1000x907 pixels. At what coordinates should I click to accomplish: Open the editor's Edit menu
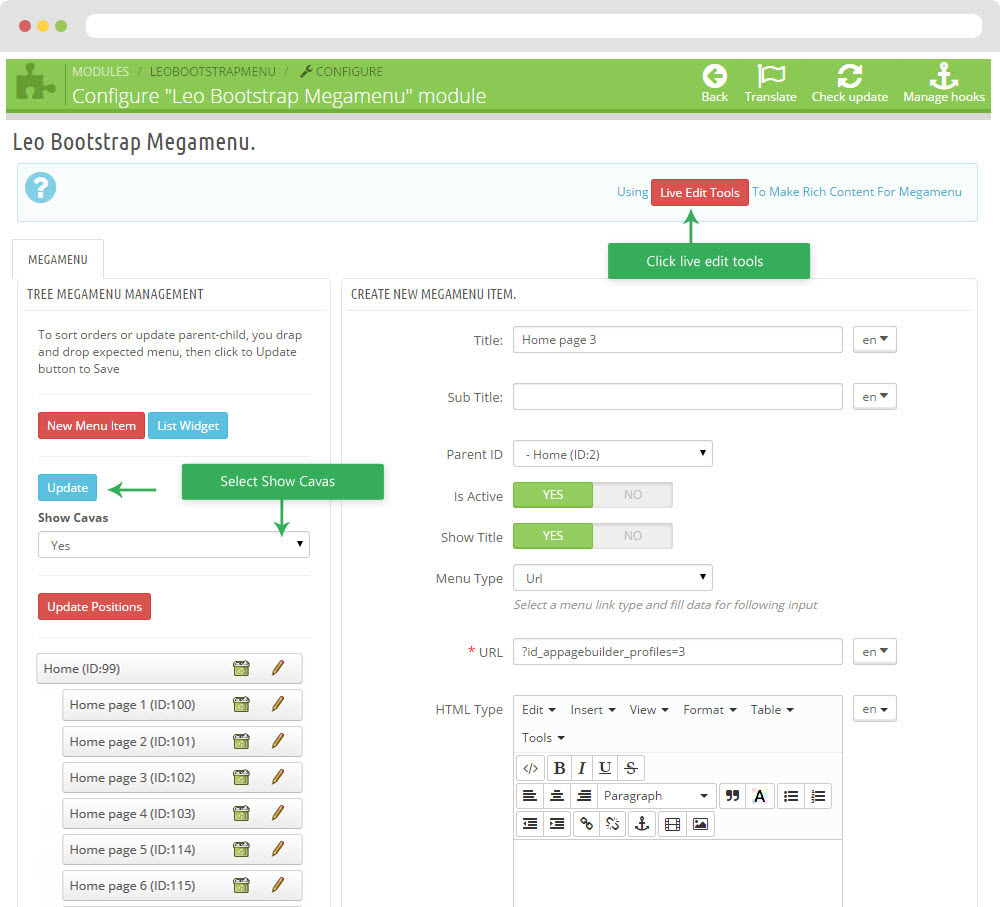(x=539, y=710)
